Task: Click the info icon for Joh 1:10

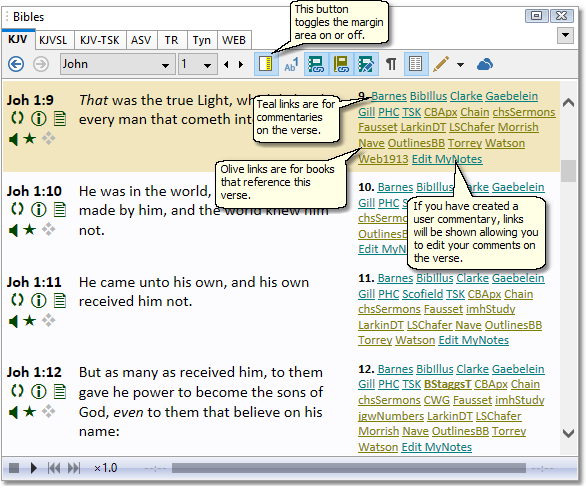Action: click(x=39, y=209)
